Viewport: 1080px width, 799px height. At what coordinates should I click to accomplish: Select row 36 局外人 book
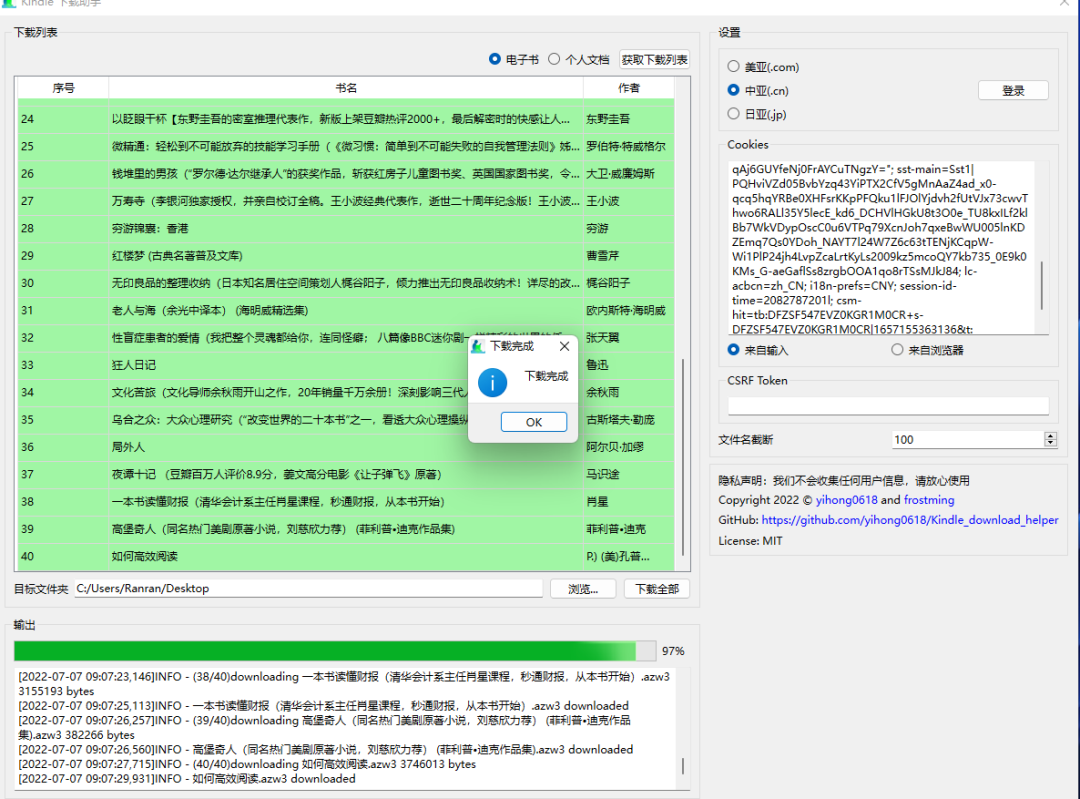point(346,447)
